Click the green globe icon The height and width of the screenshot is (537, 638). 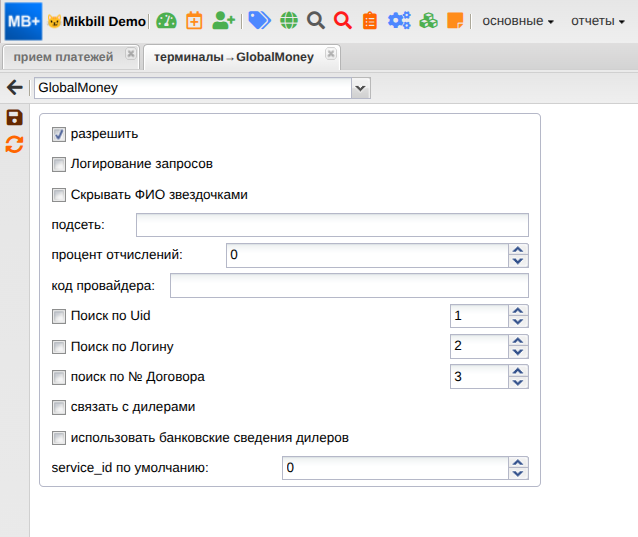point(289,21)
